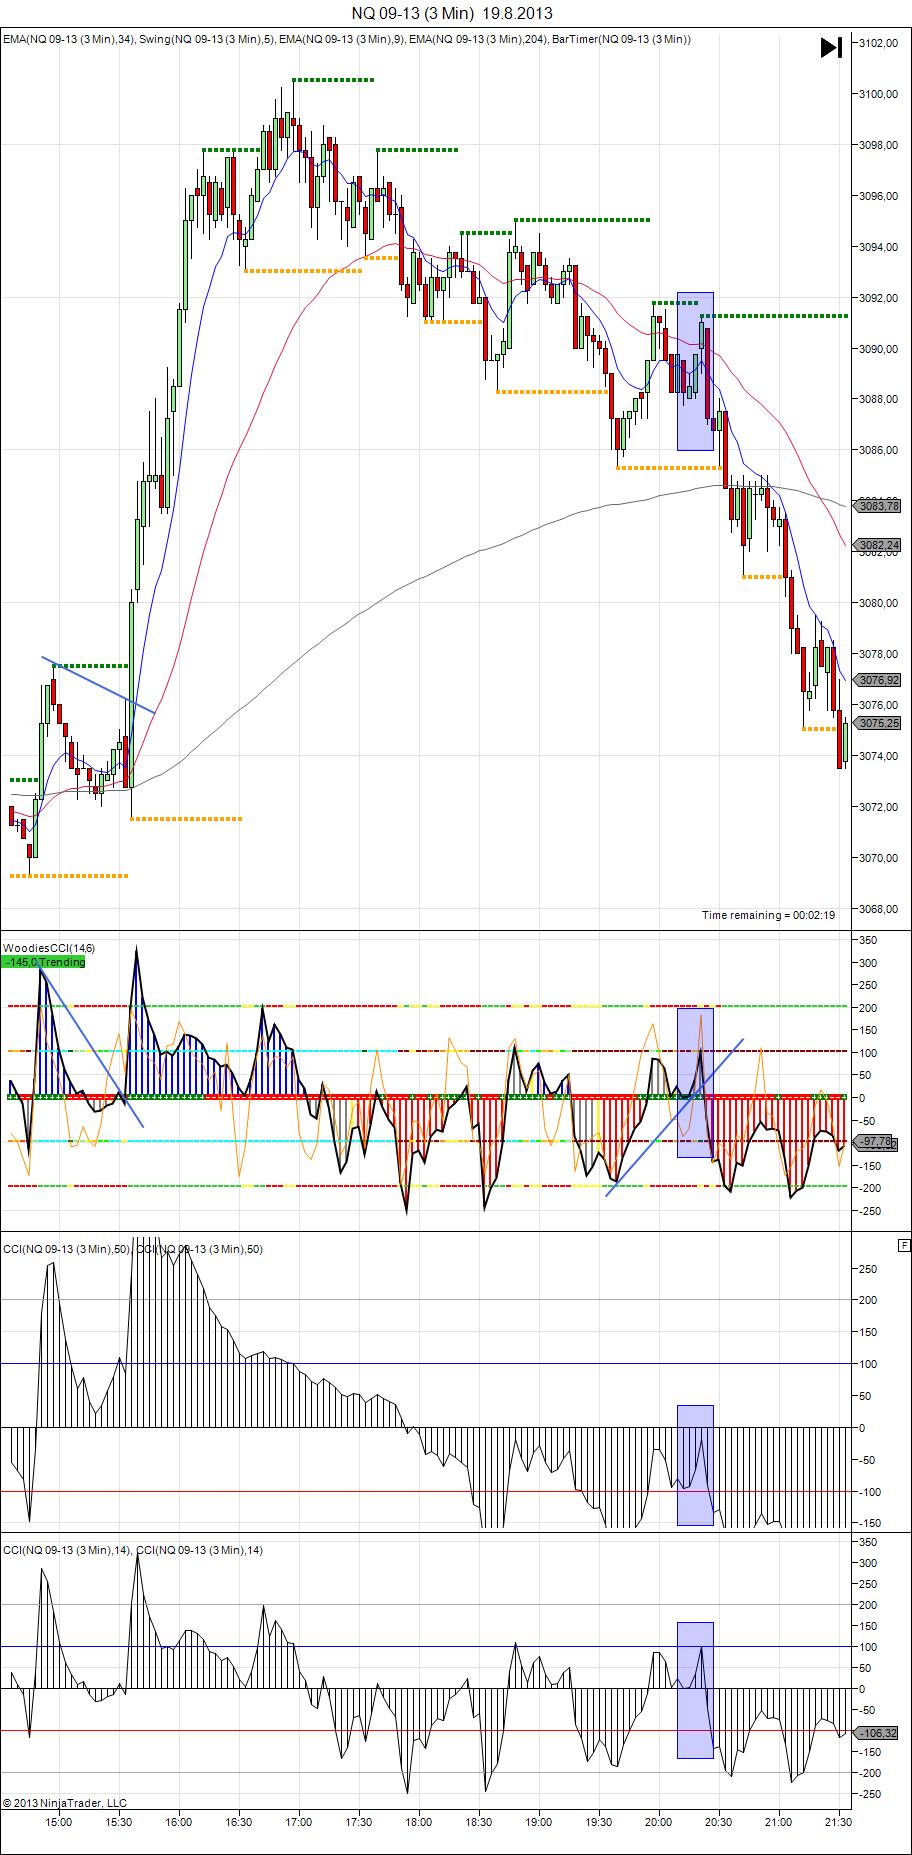This screenshot has width=912, height=1855.
Task: Click the 3082,24 price marker
Action: click(879, 545)
